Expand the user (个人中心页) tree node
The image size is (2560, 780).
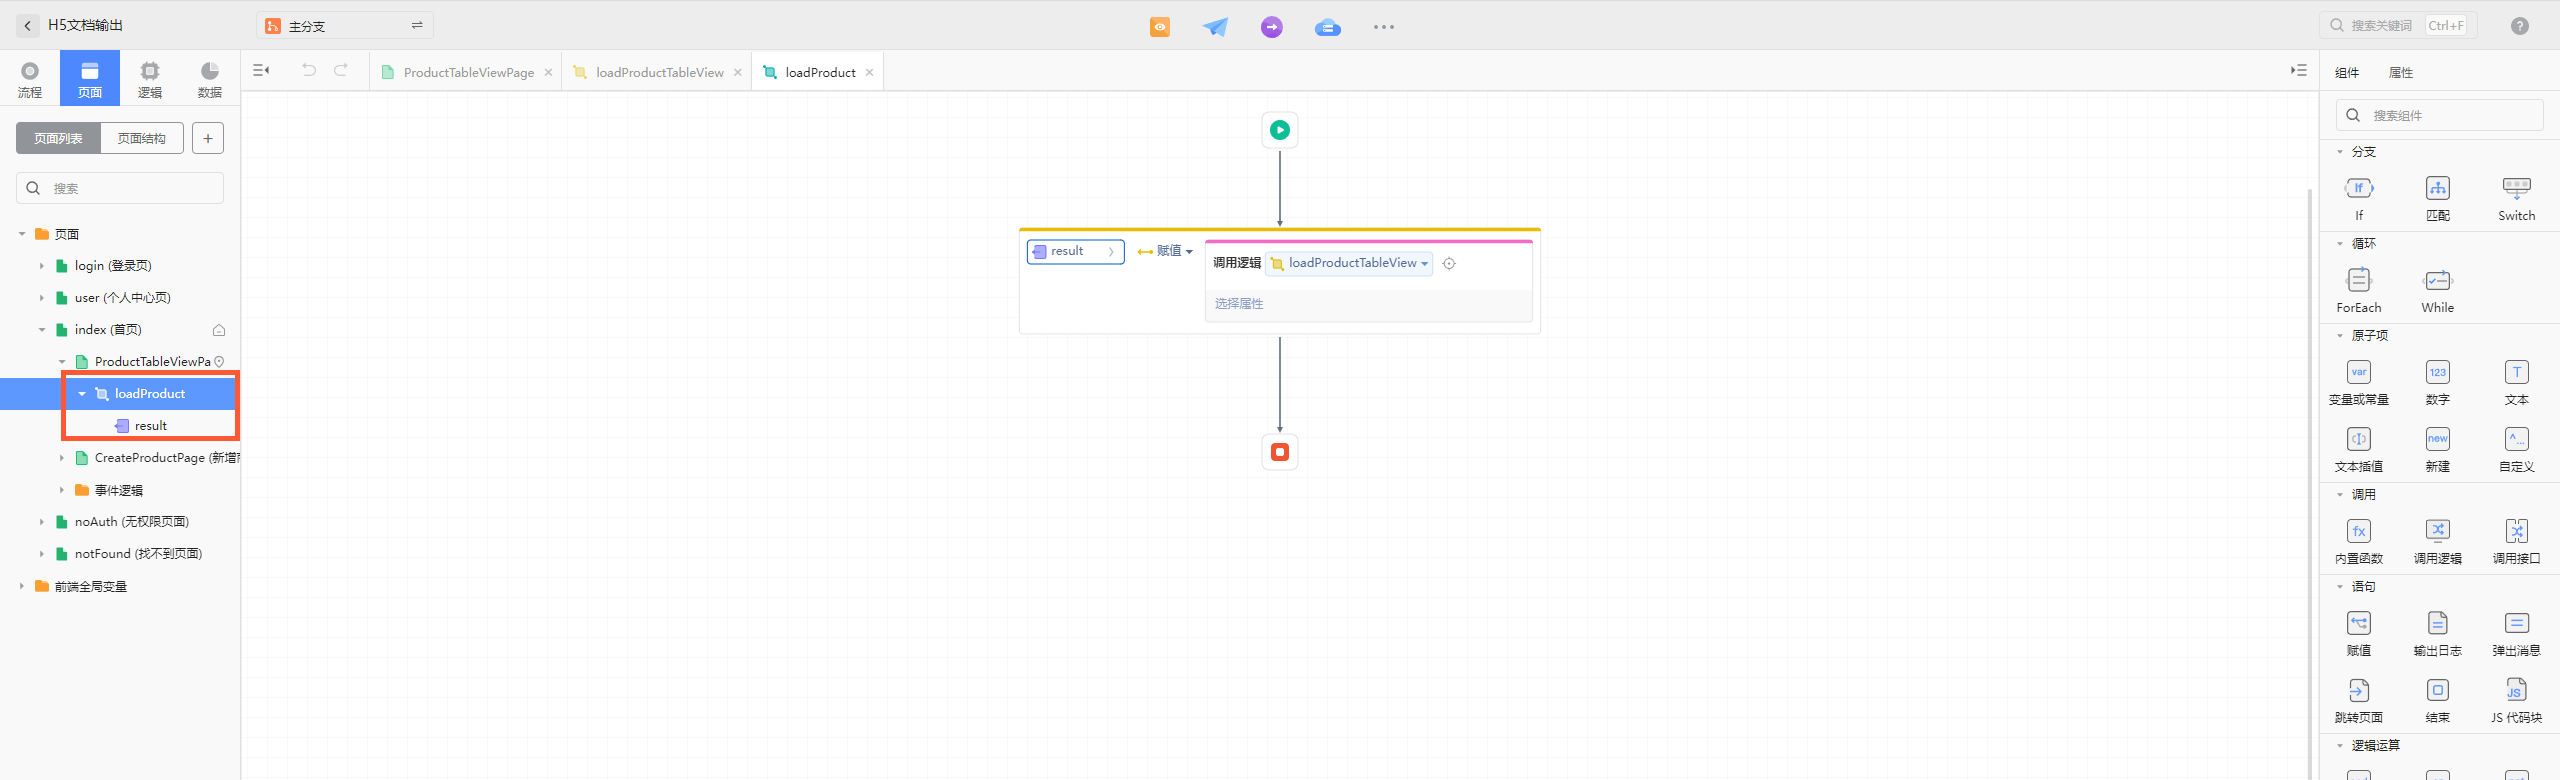click(x=42, y=298)
